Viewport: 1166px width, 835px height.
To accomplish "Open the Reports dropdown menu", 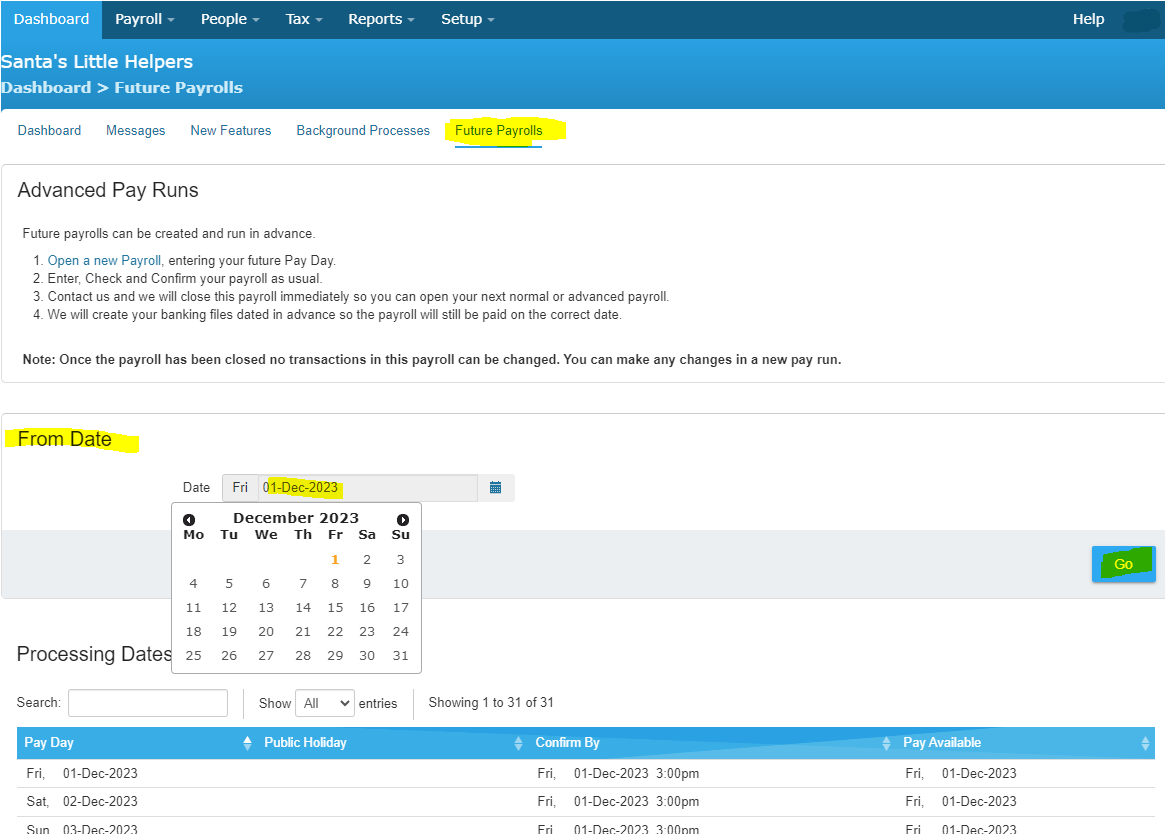I will coord(381,19).
